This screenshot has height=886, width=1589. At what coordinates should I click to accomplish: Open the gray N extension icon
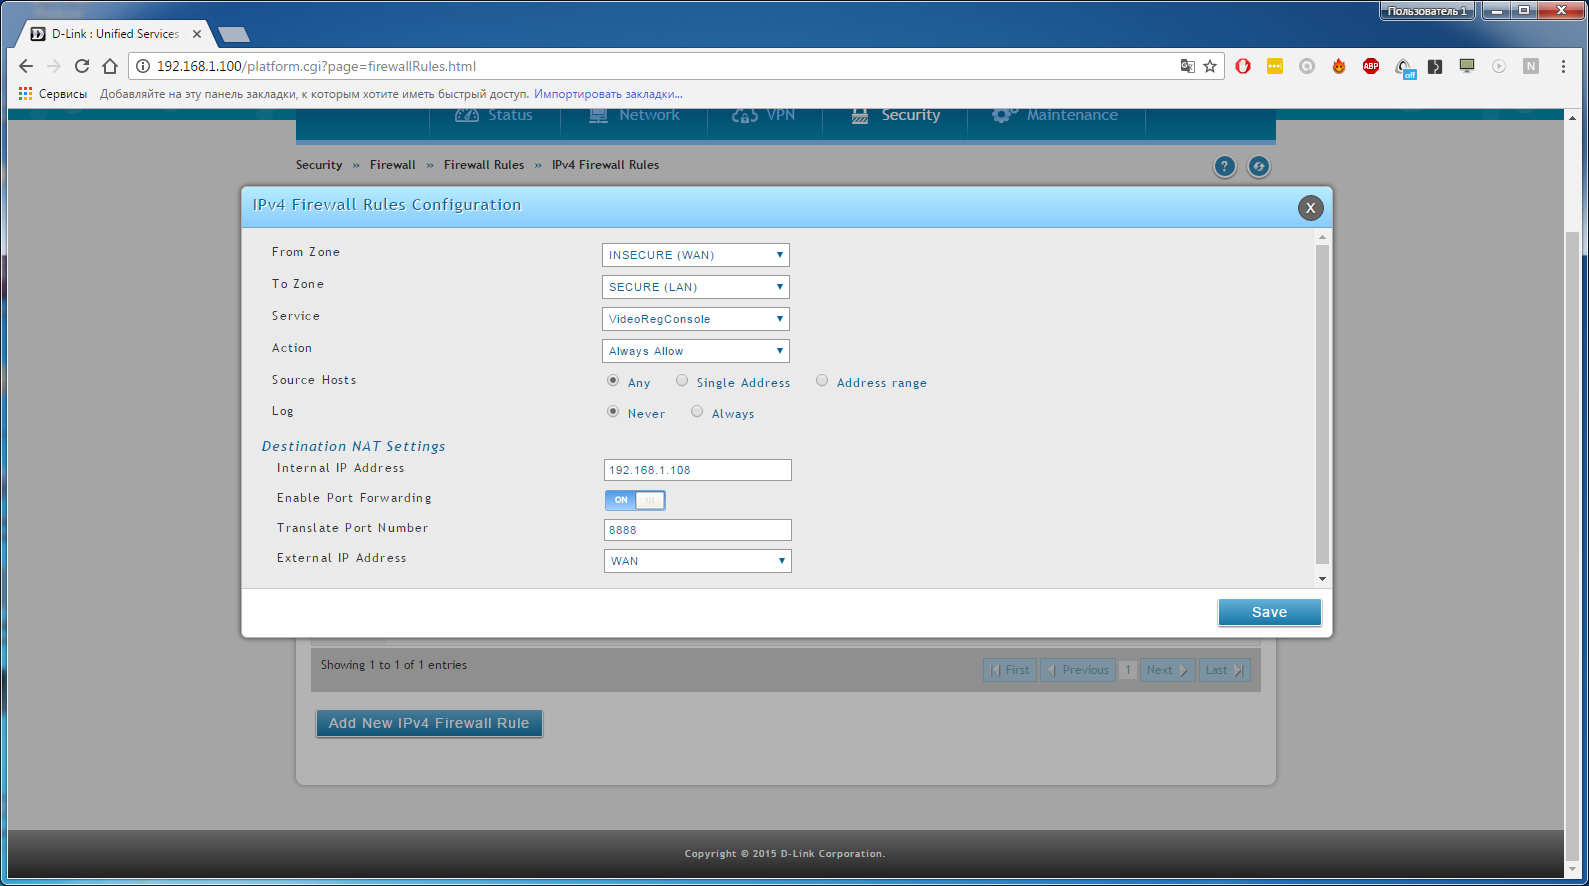[x=1531, y=66]
